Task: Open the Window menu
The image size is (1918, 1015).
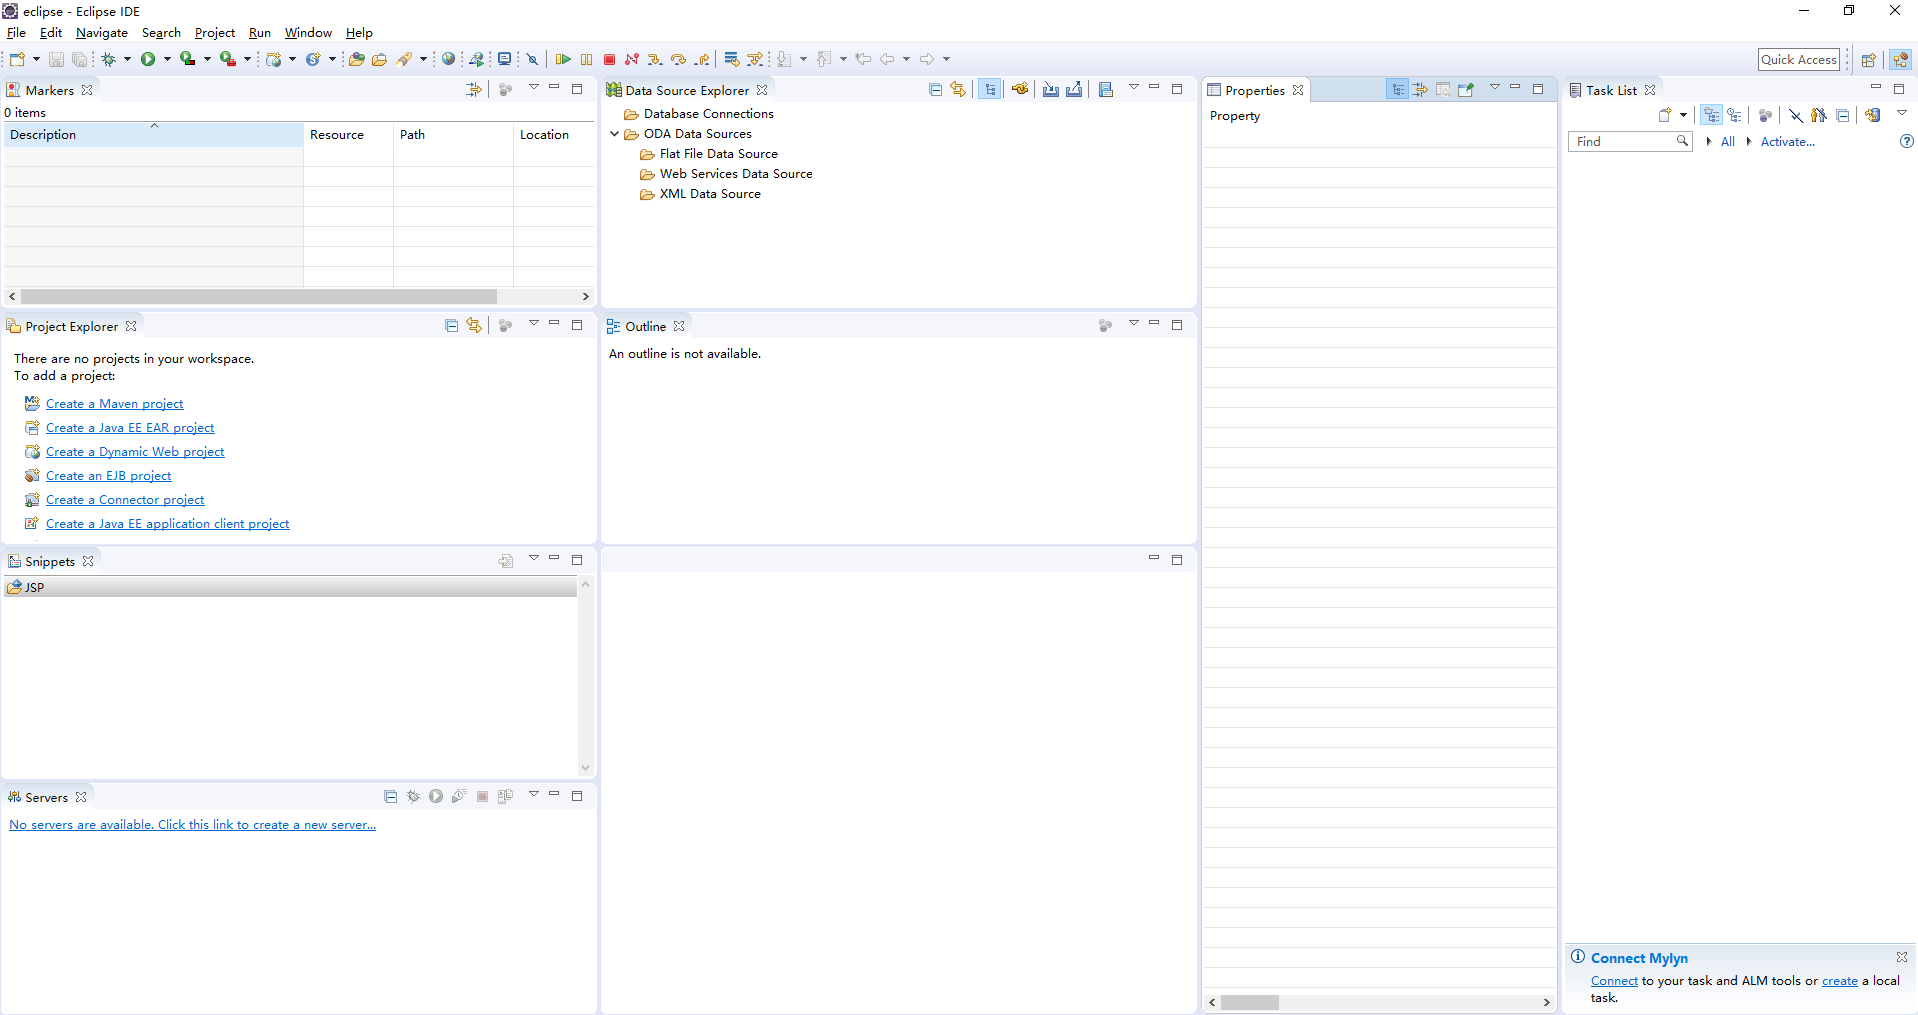Action: [308, 33]
